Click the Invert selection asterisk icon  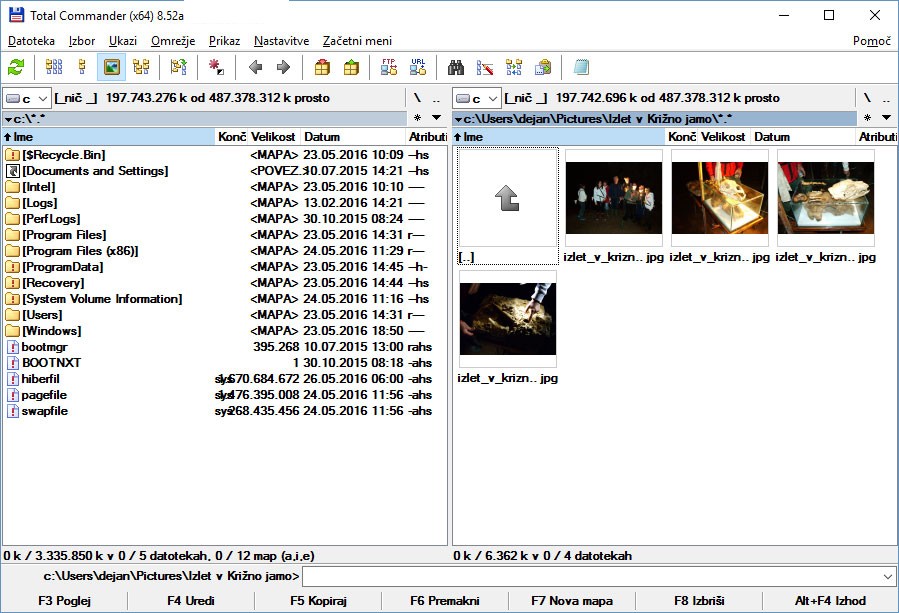[x=216, y=67]
